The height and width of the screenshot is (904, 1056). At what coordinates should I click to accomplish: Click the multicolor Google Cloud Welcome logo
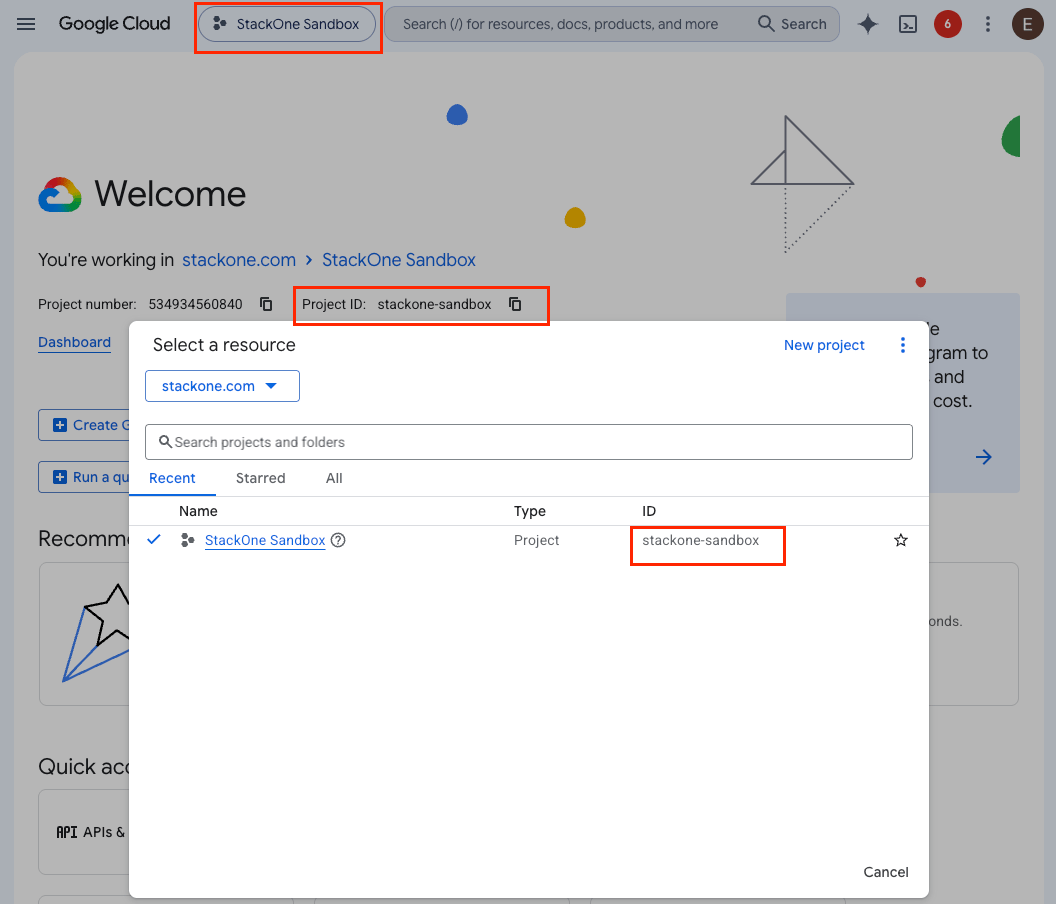(60, 195)
